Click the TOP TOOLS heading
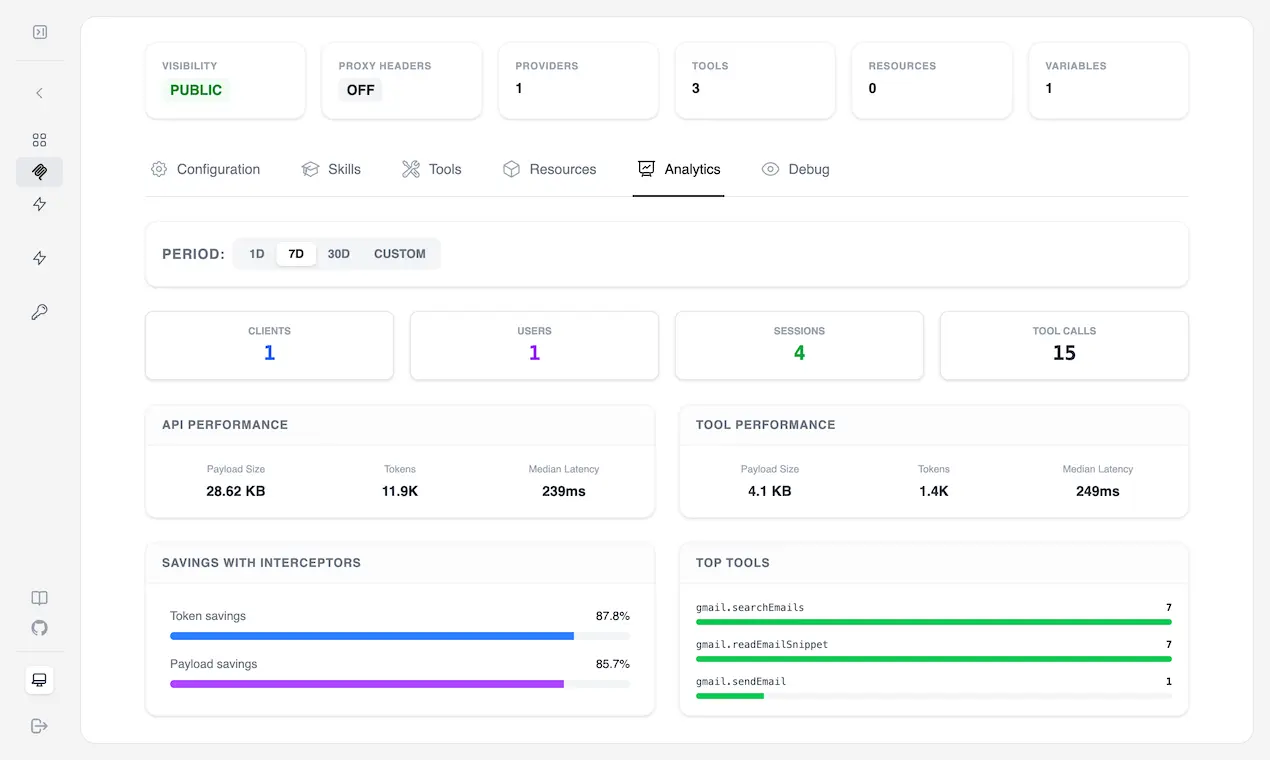 [733, 563]
